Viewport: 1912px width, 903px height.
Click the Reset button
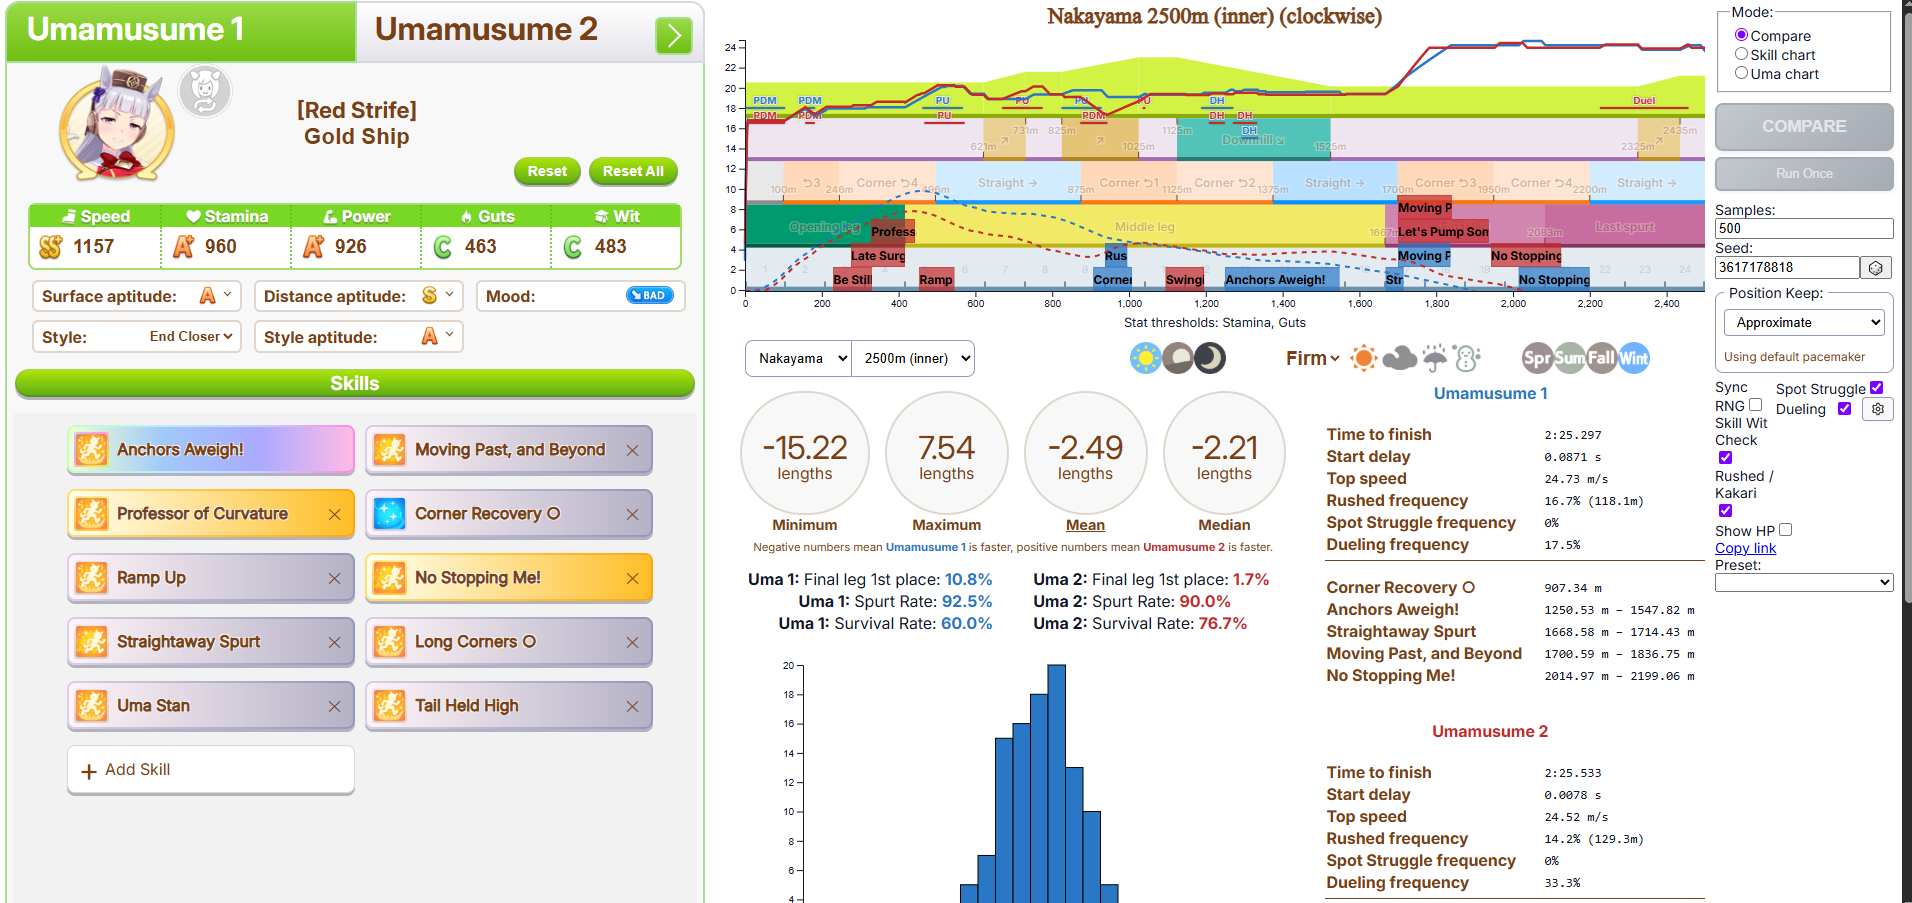point(547,171)
